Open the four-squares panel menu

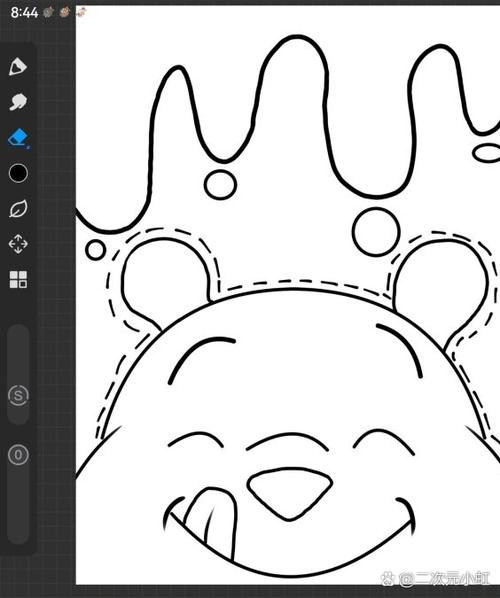click(18, 280)
